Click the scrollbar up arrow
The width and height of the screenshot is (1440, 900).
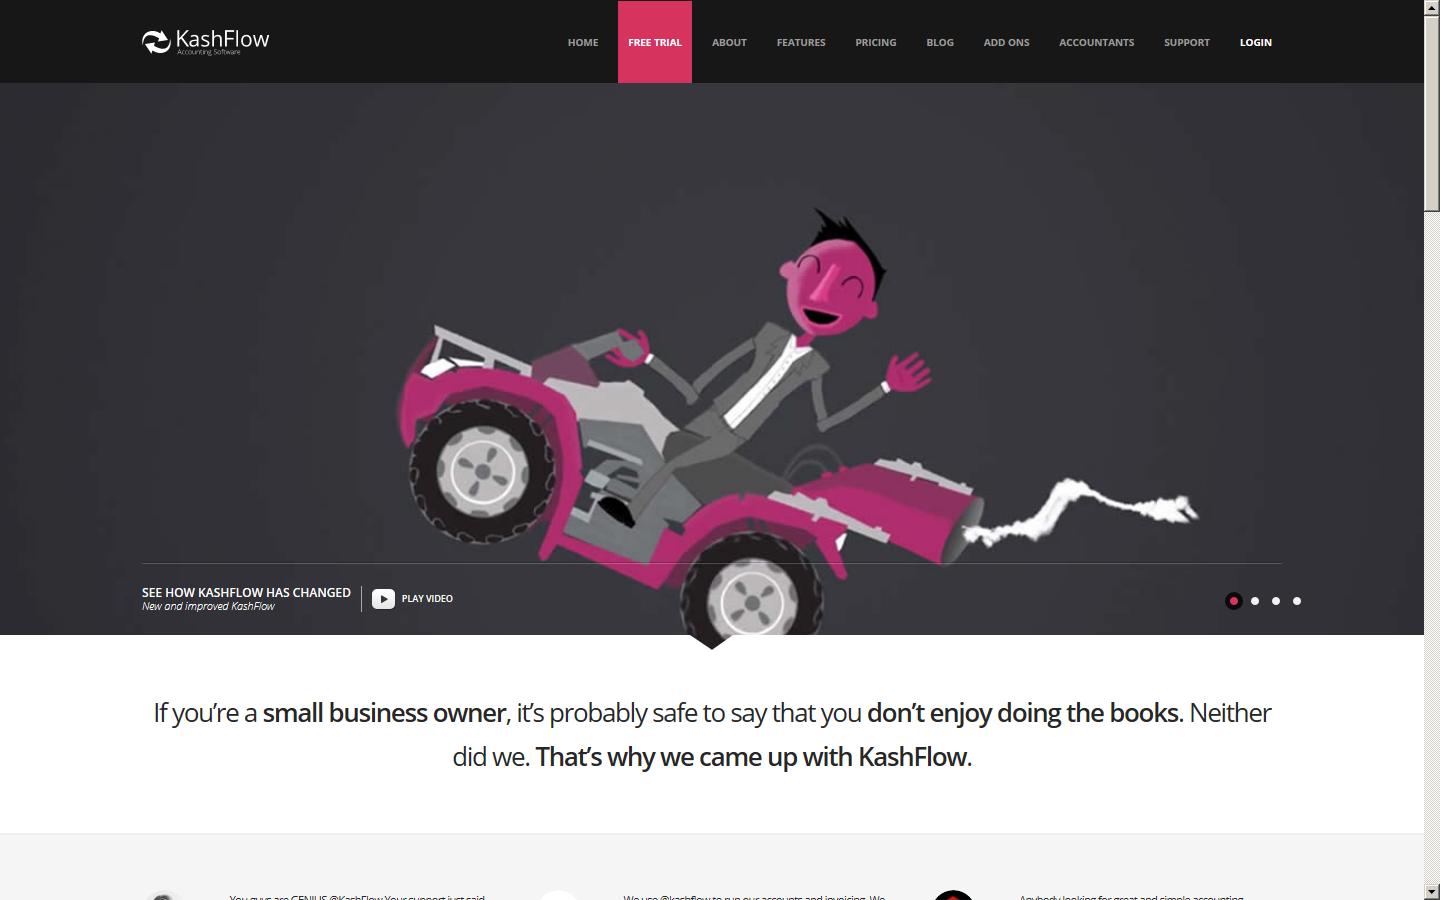click(1432, 8)
